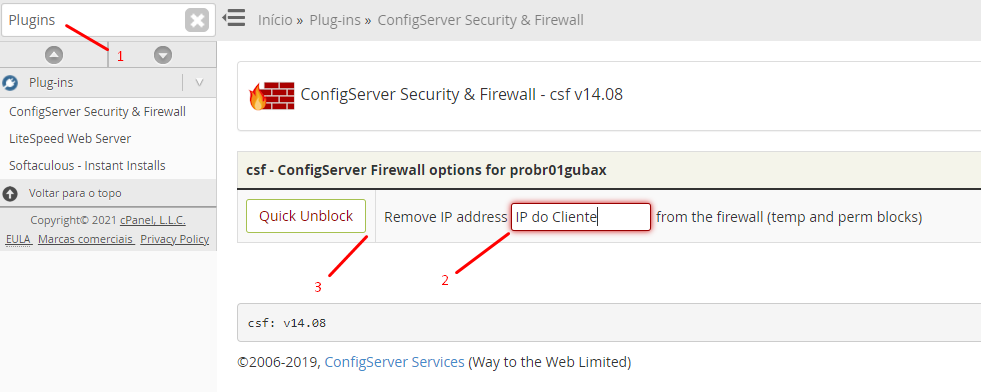Click the up arrow navigation icon
Image resolution: width=981 pixels, height=392 pixels.
pyautogui.click(x=54, y=55)
